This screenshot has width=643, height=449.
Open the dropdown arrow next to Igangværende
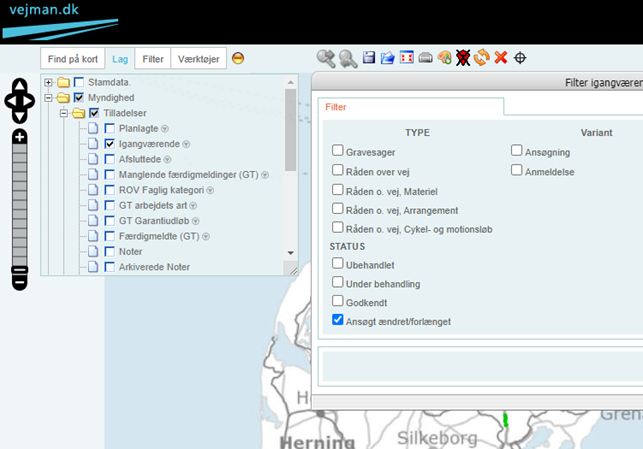coord(186,144)
